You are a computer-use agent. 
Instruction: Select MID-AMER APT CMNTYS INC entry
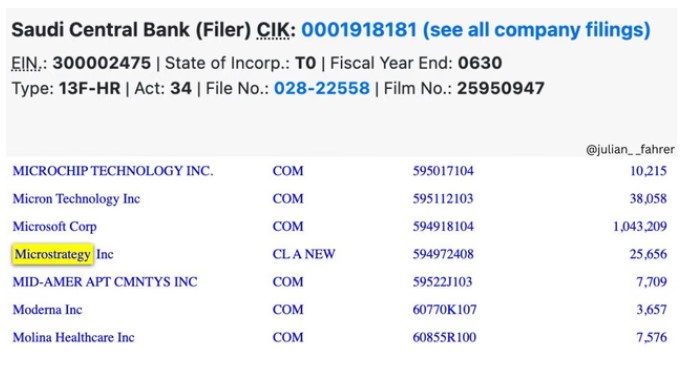[x=105, y=282]
